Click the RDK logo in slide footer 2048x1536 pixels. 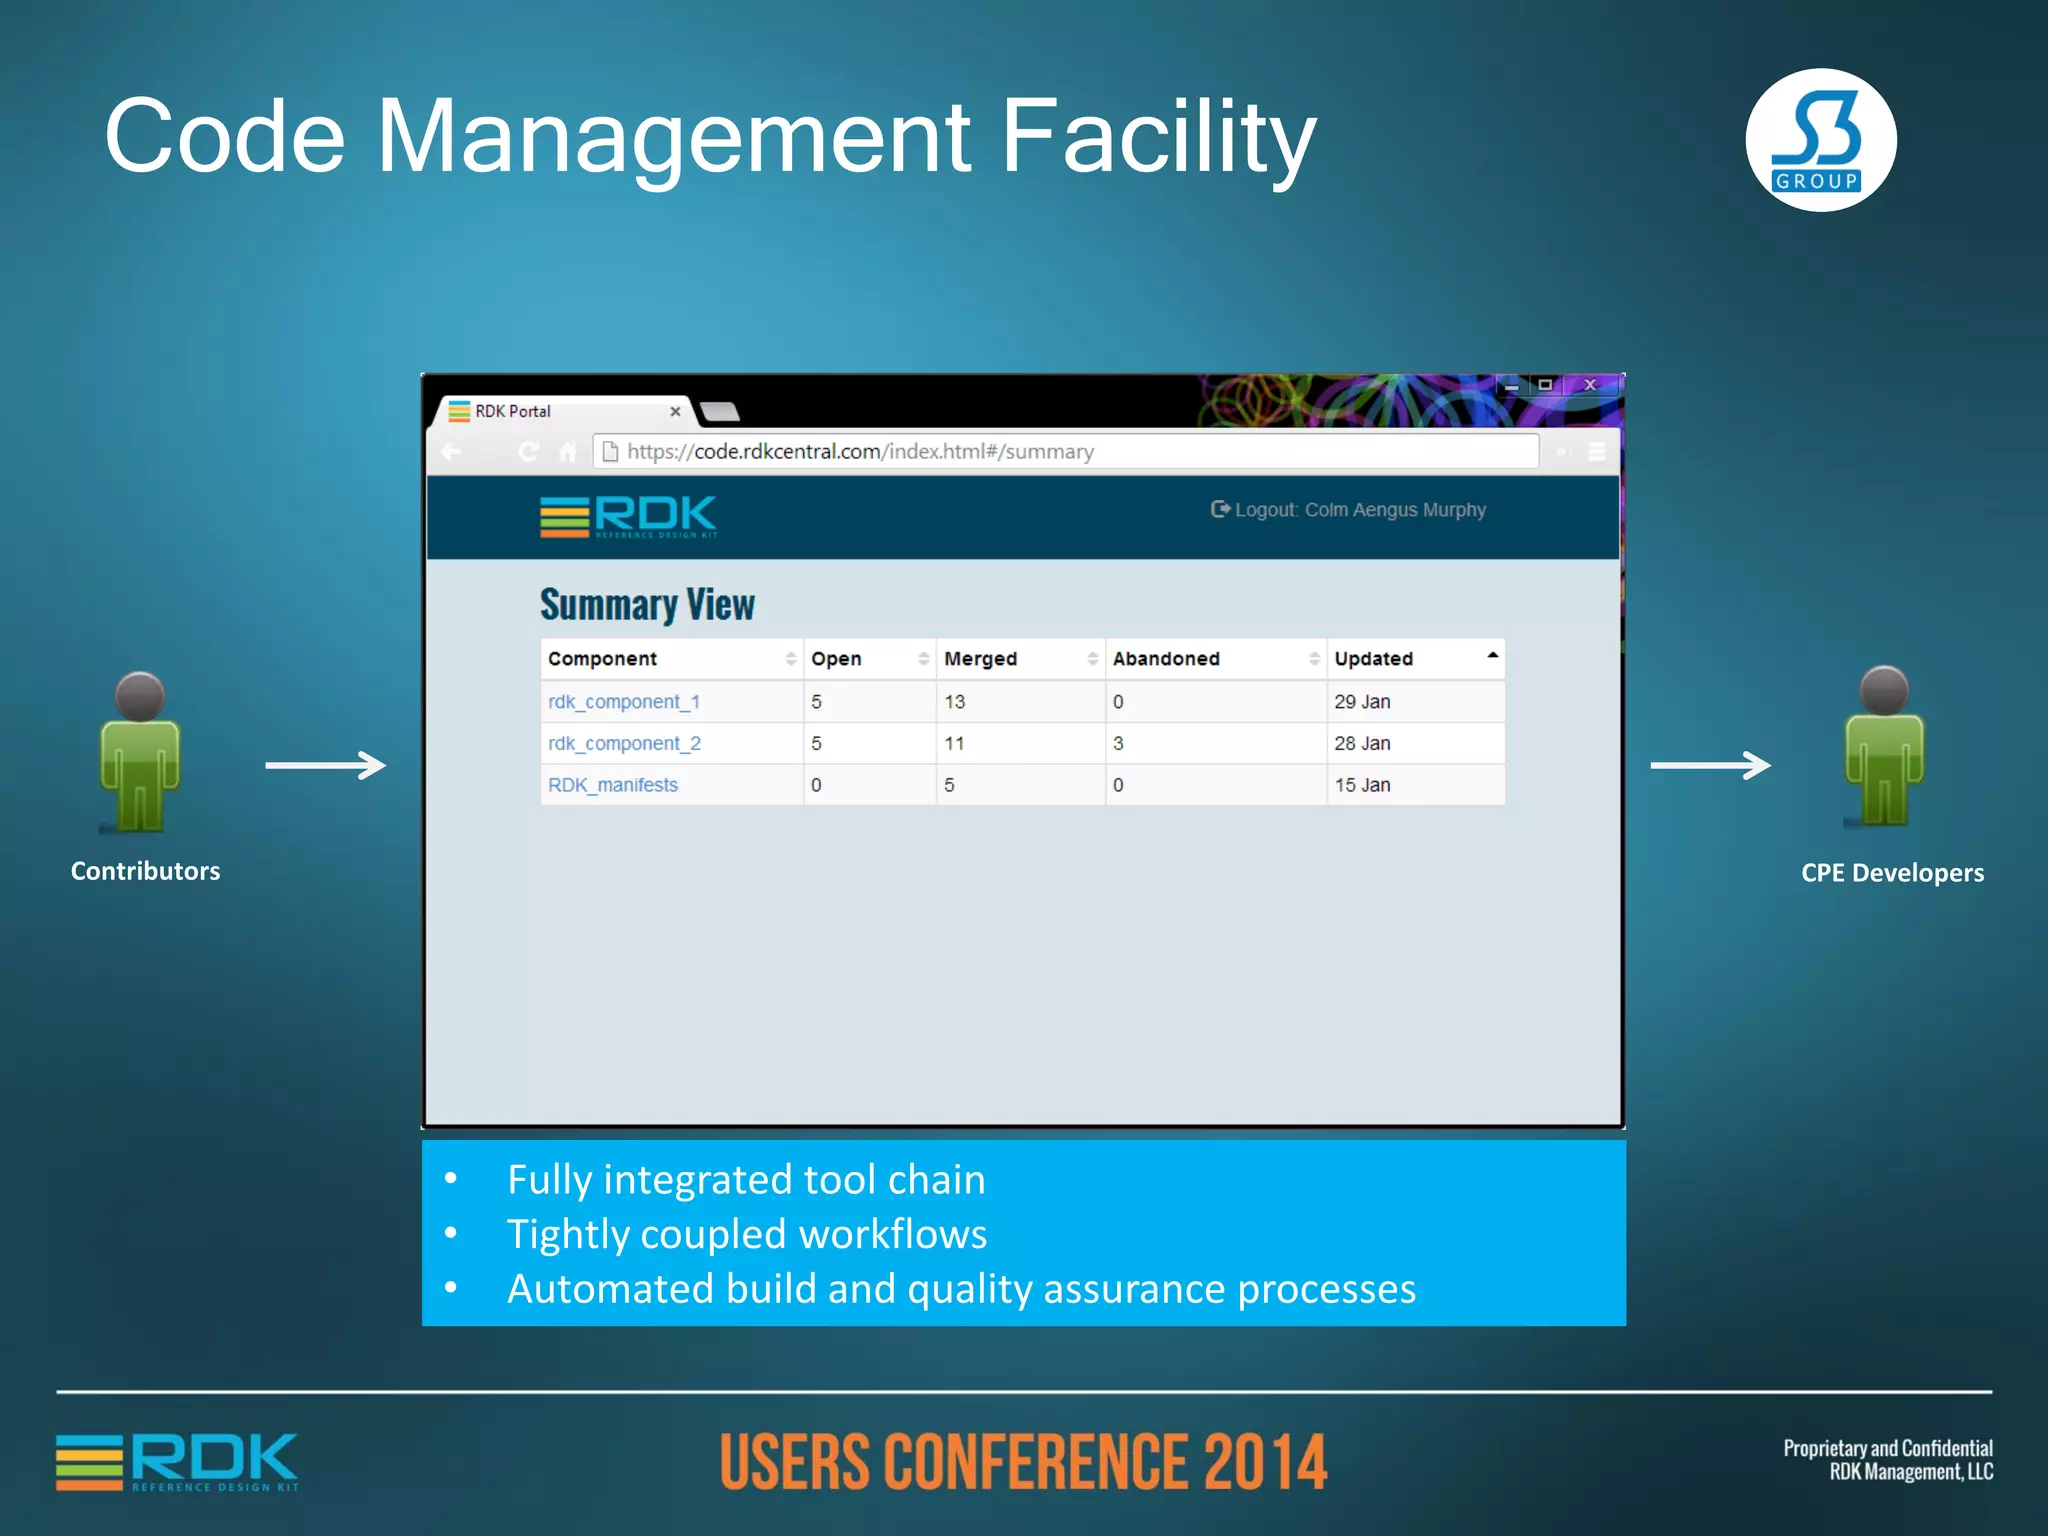tap(177, 1462)
